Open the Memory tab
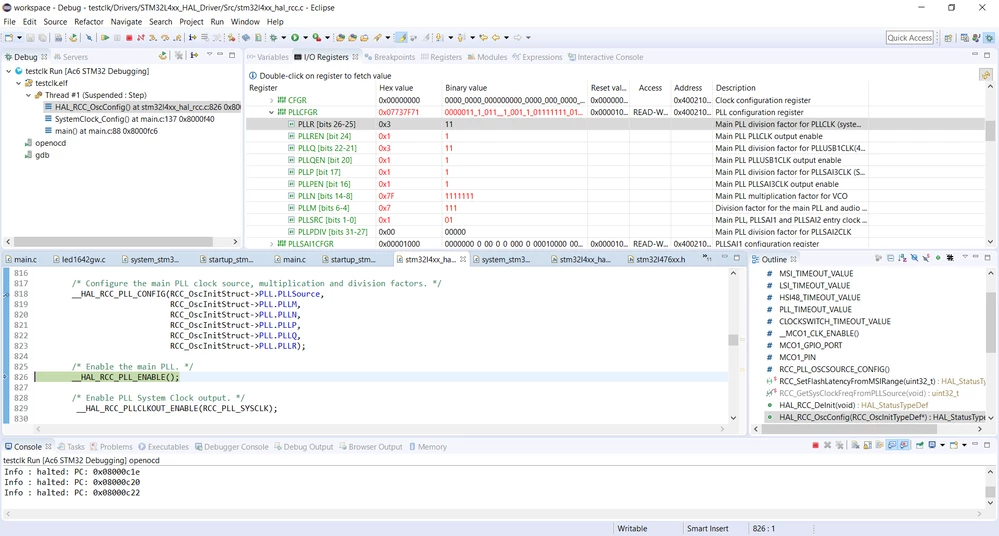This screenshot has width=999, height=536. click(428, 447)
